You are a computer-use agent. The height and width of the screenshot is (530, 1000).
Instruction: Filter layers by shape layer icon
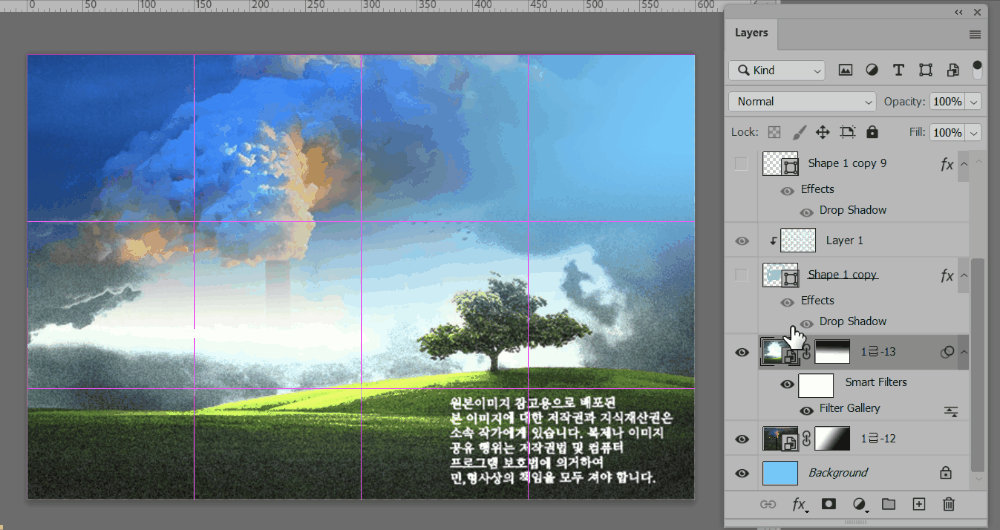click(925, 70)
